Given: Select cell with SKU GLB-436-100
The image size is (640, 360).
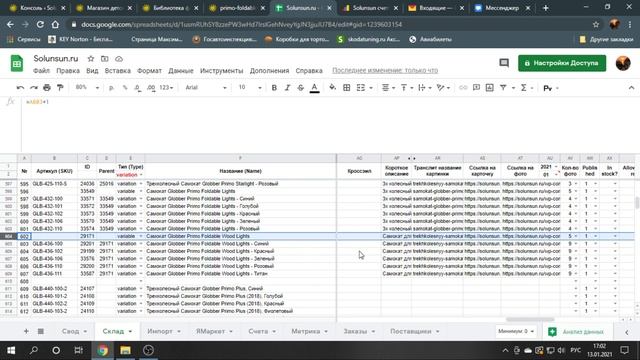Looking at the screenshot, I should (54, 244).
